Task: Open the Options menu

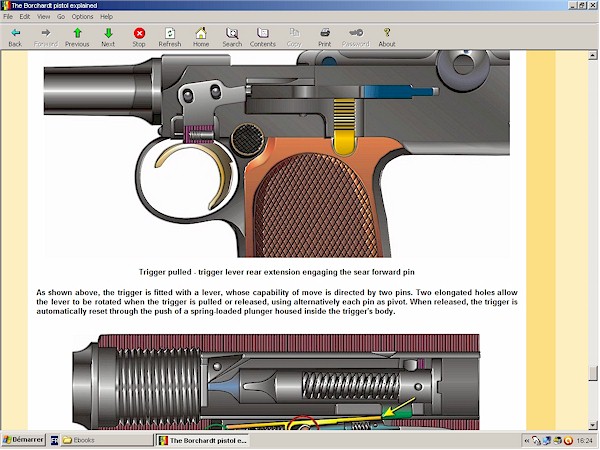Action: [82, 16]
